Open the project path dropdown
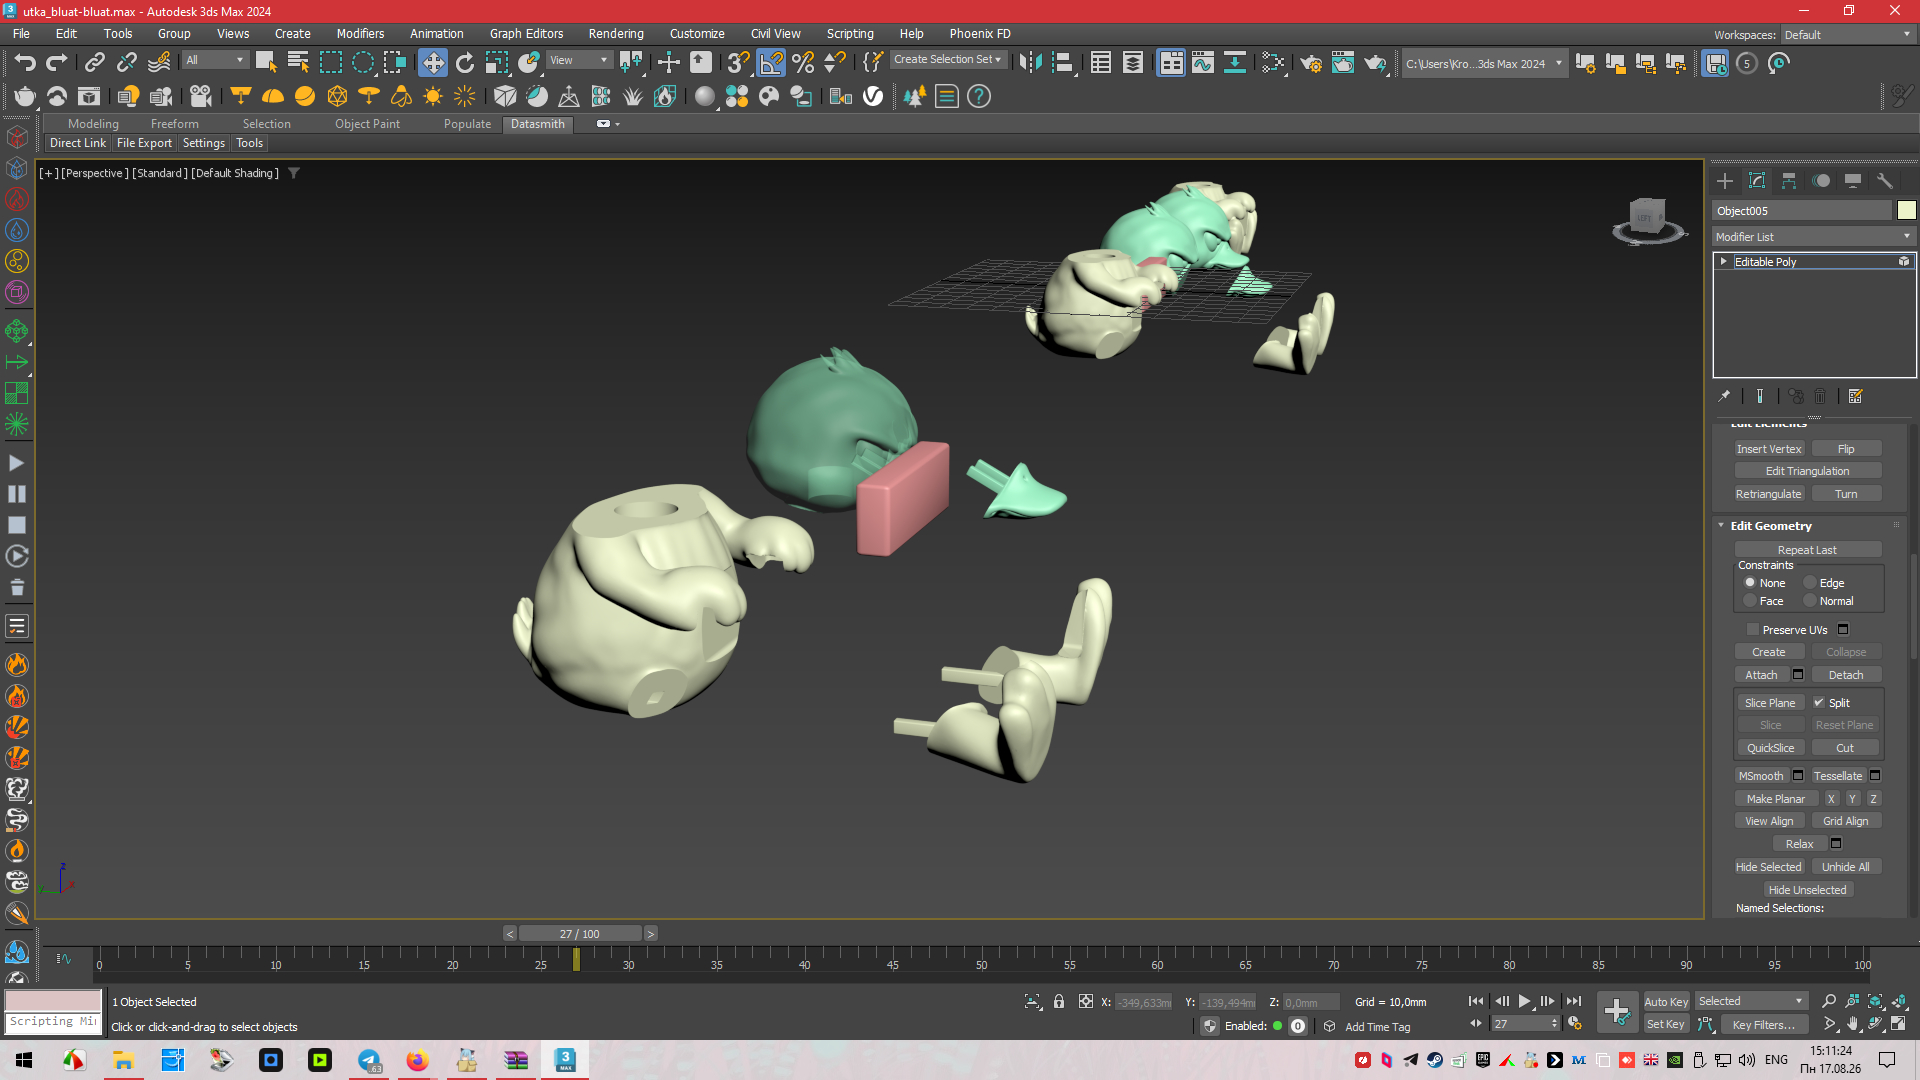The width and height of the screenshot is (1920, 1080). tap(1484, 63)
